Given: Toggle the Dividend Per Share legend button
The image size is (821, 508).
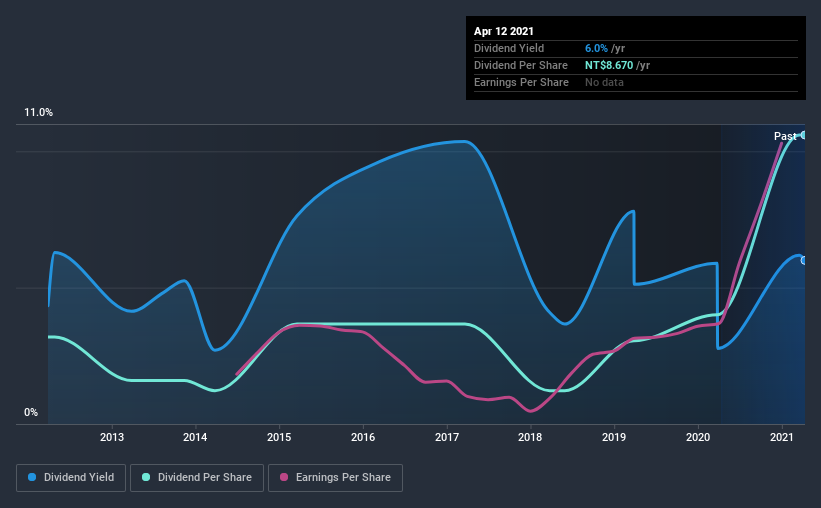Looking at the screenshot, I should pyautogui.click(x=197, y=478).
